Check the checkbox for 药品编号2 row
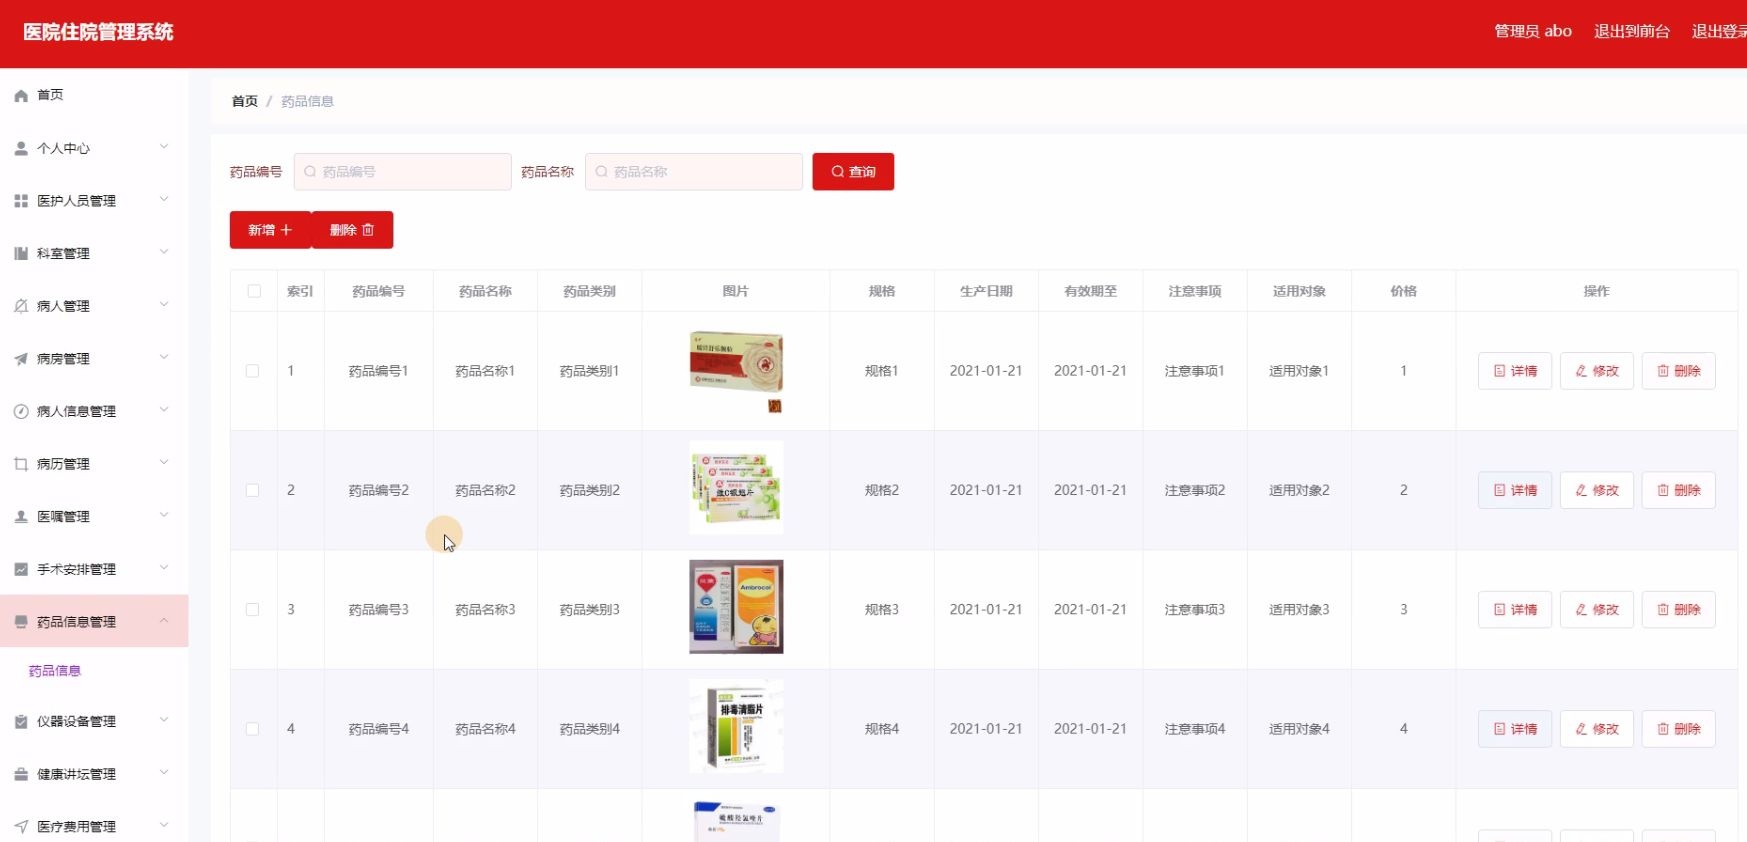This screenshot has width=1747, height=842. tap(253, 490)
